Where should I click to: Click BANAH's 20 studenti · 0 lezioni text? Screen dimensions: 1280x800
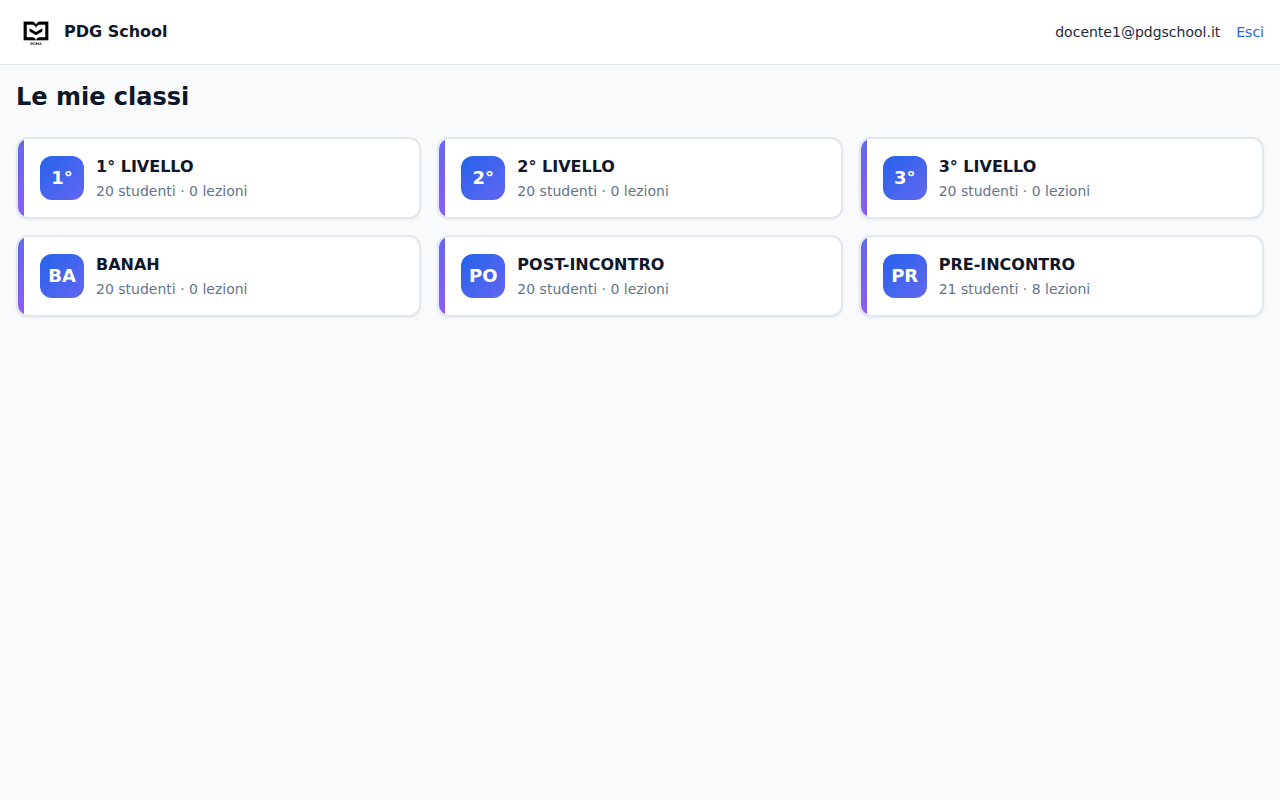[171, 289]
